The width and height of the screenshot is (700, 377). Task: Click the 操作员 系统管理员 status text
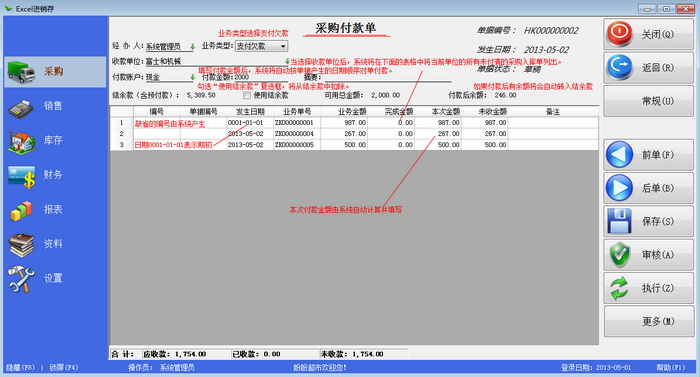click(161, 368)
